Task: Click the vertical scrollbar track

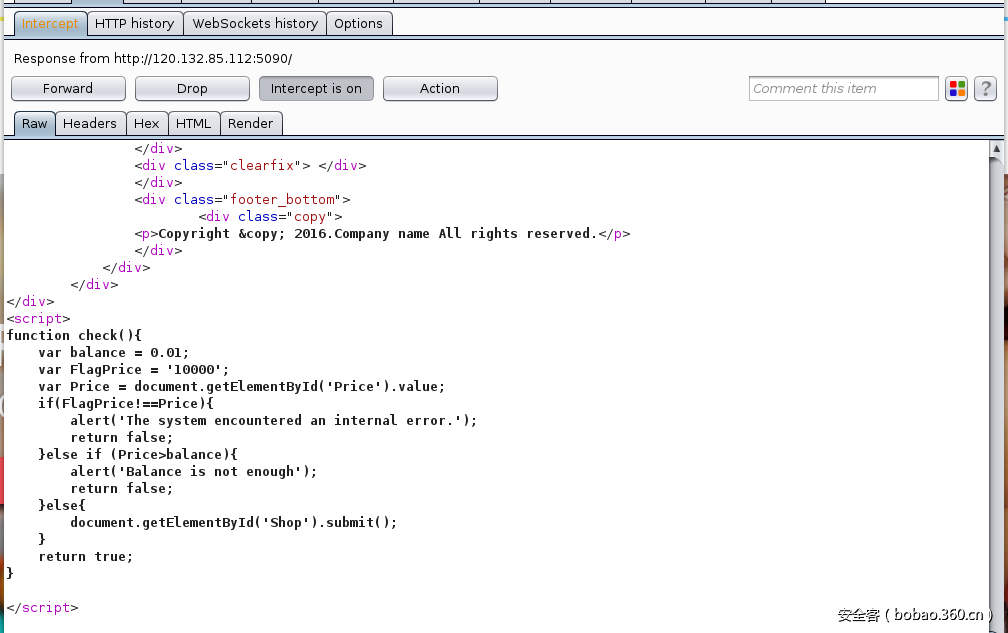Action: 997,400
